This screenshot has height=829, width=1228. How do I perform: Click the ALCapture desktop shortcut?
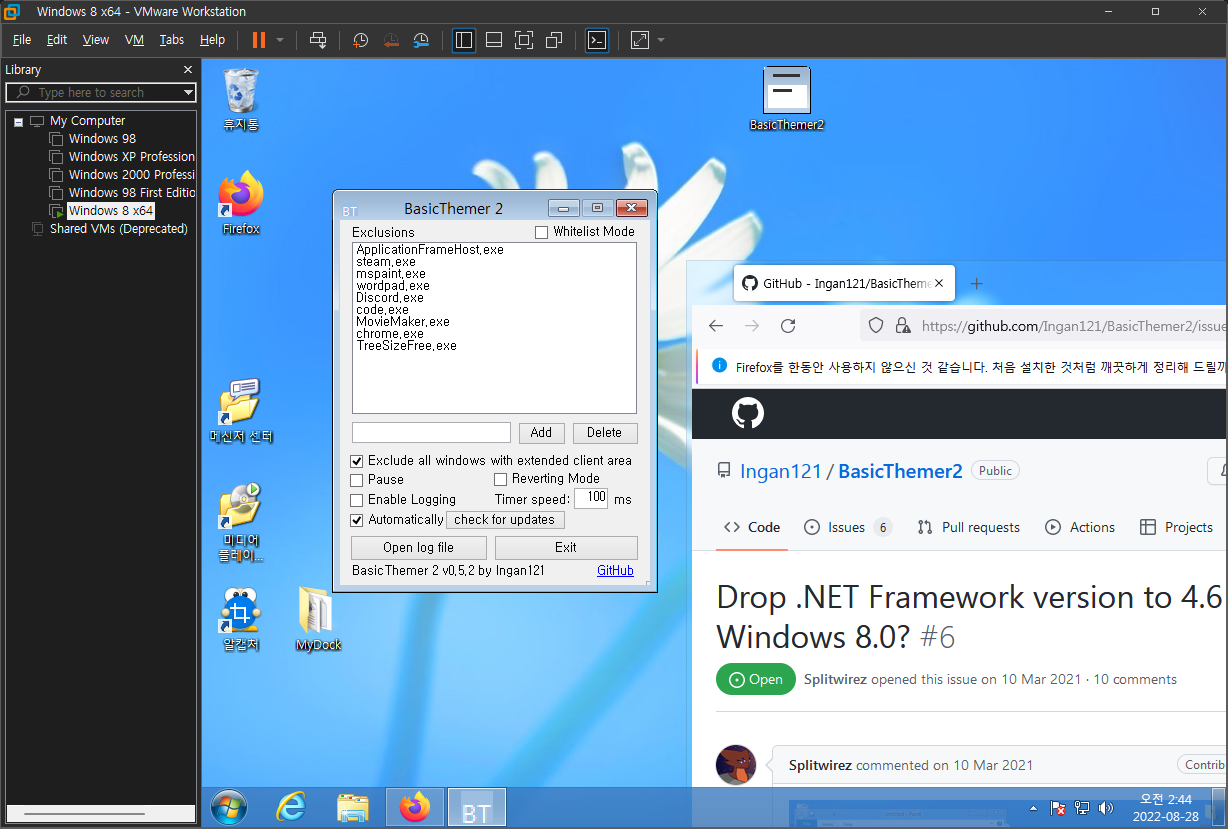[x=241, y=620]
